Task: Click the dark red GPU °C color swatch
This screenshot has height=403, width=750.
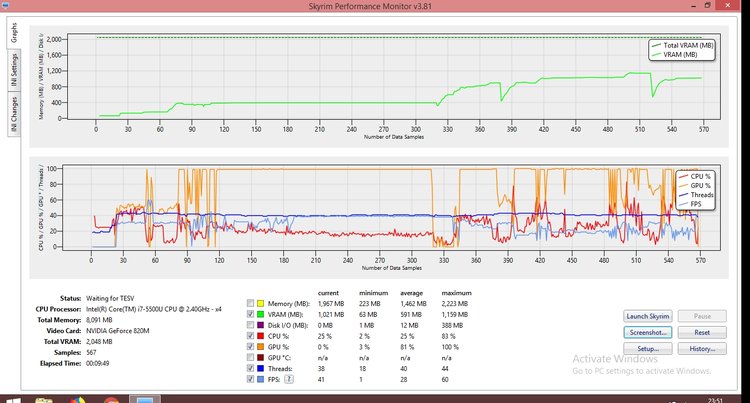Action: (260, 358)
